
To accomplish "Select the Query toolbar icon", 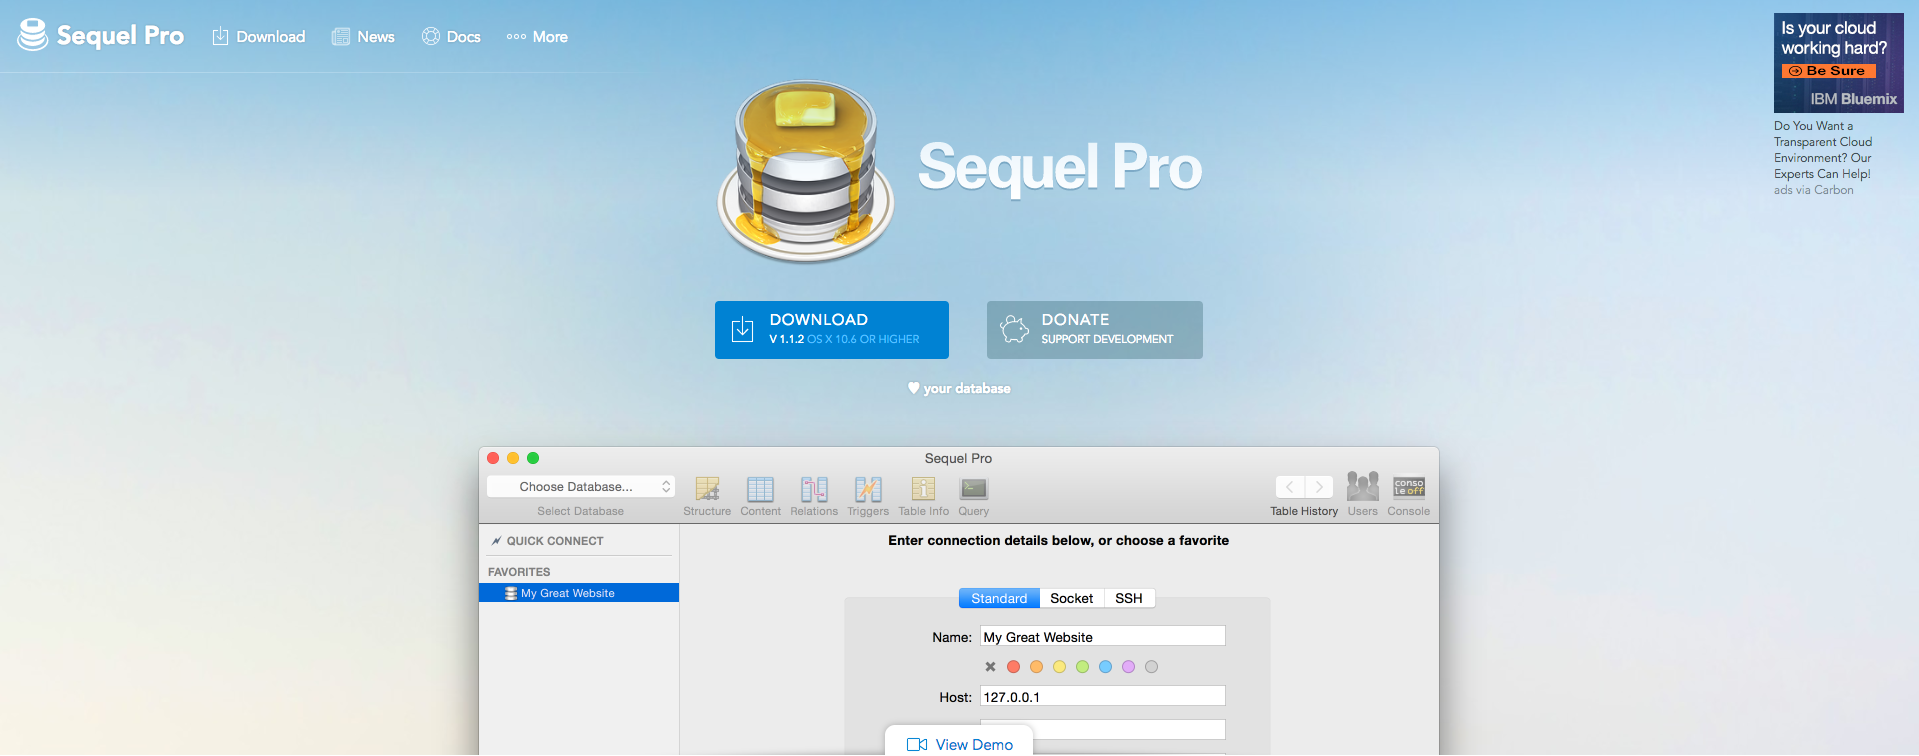I will (x=973, y=496).
